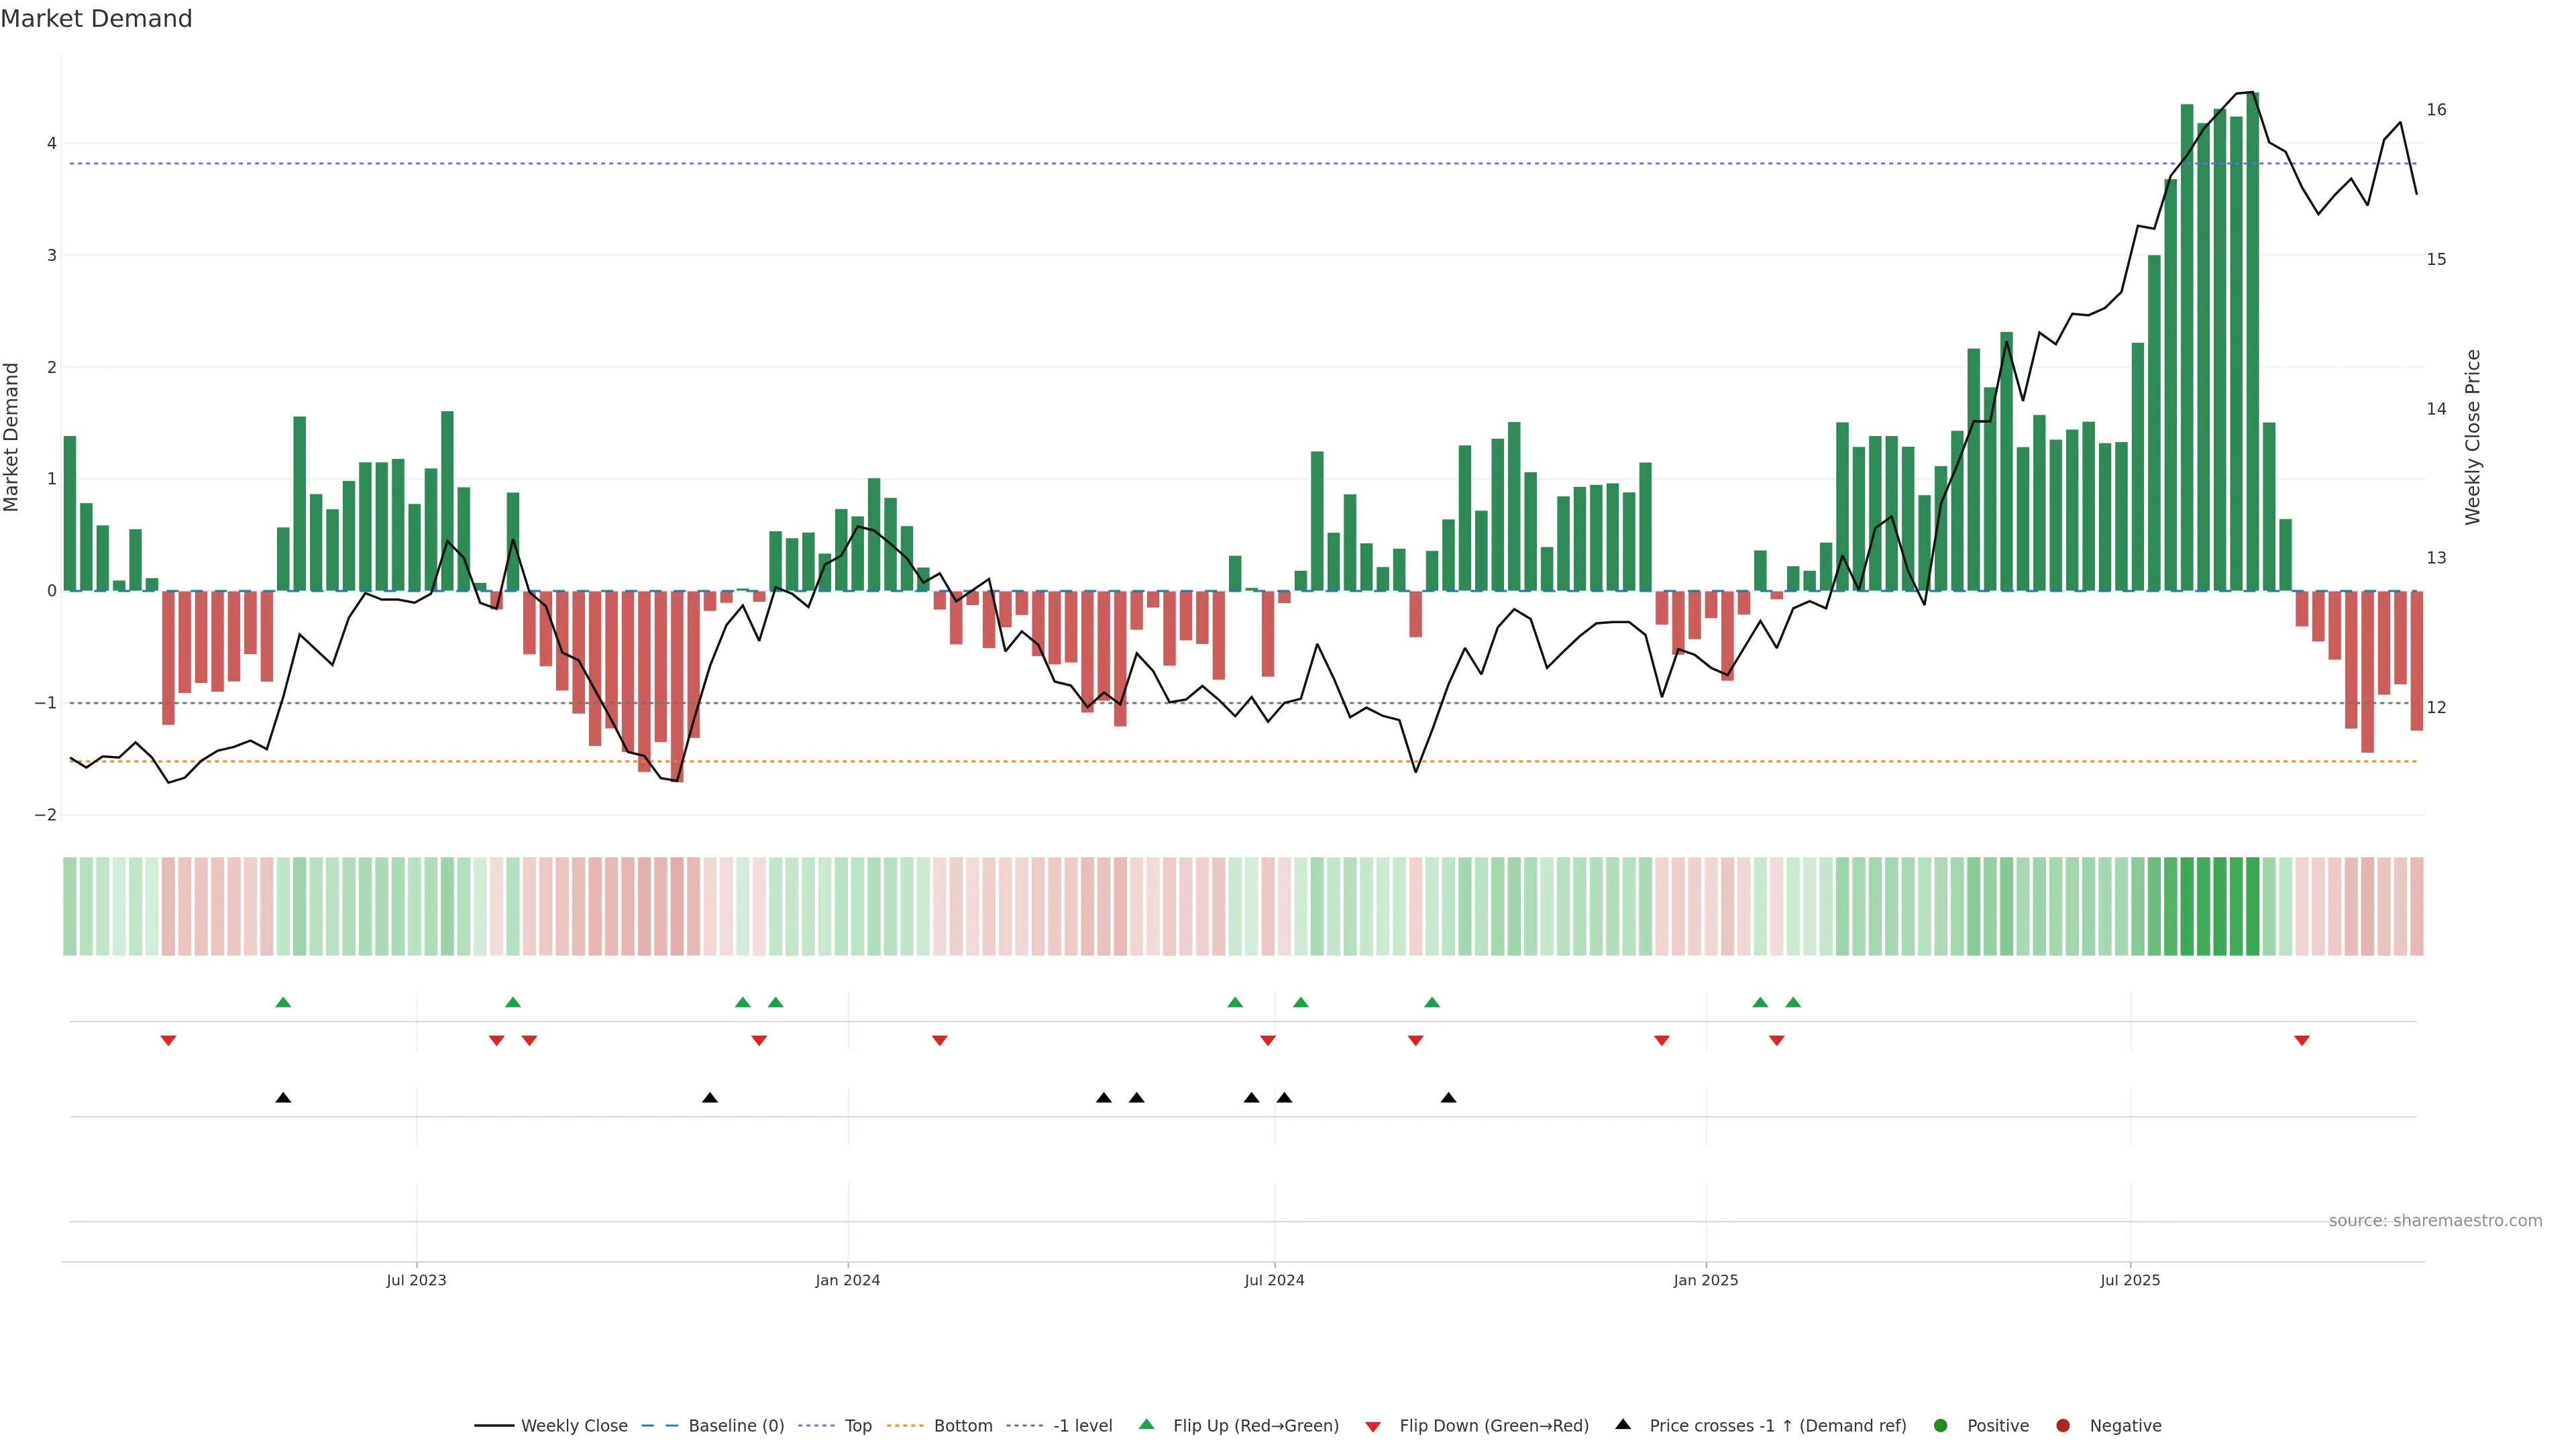The image size is (2576, 1449).
Task: Click the Jan 2025 x-axis label
Action: pyautogui.click(x=1706, y=1280)
